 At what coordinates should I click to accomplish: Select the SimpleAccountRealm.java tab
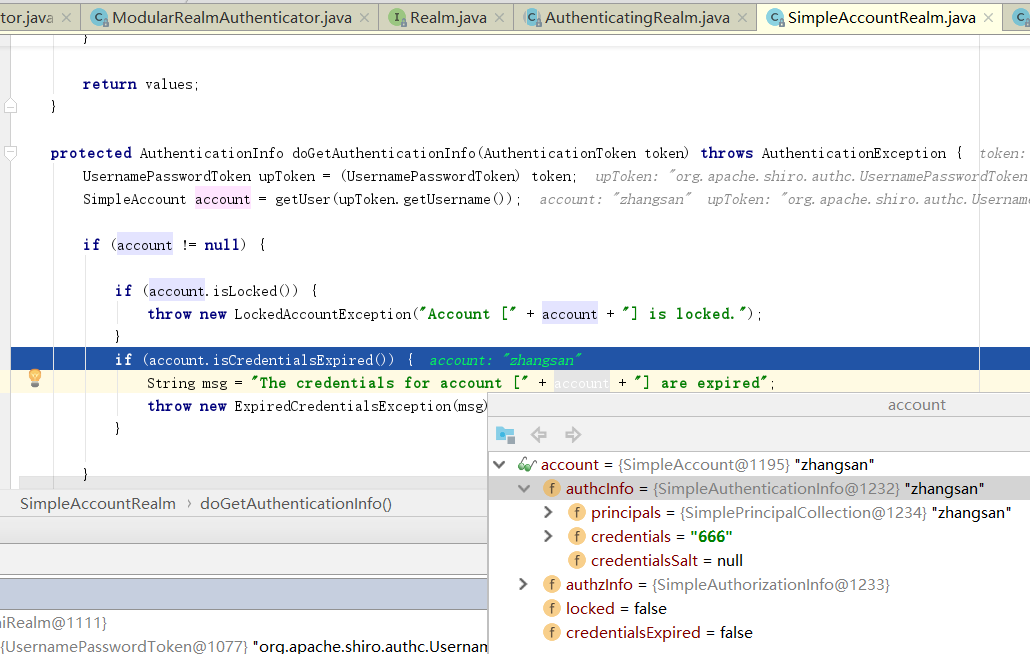click(880, 18)
